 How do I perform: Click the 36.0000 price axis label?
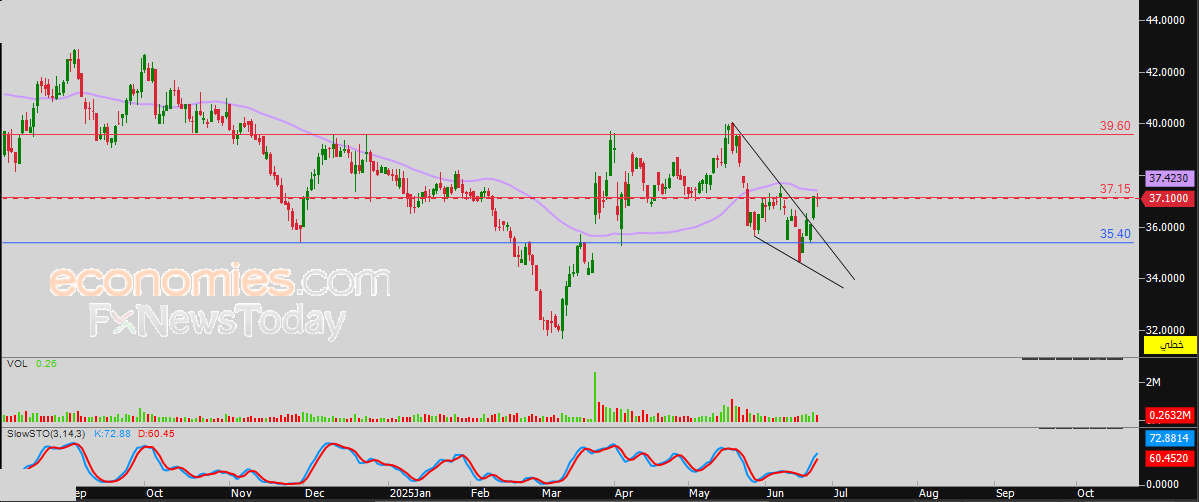coord(1167,227)
